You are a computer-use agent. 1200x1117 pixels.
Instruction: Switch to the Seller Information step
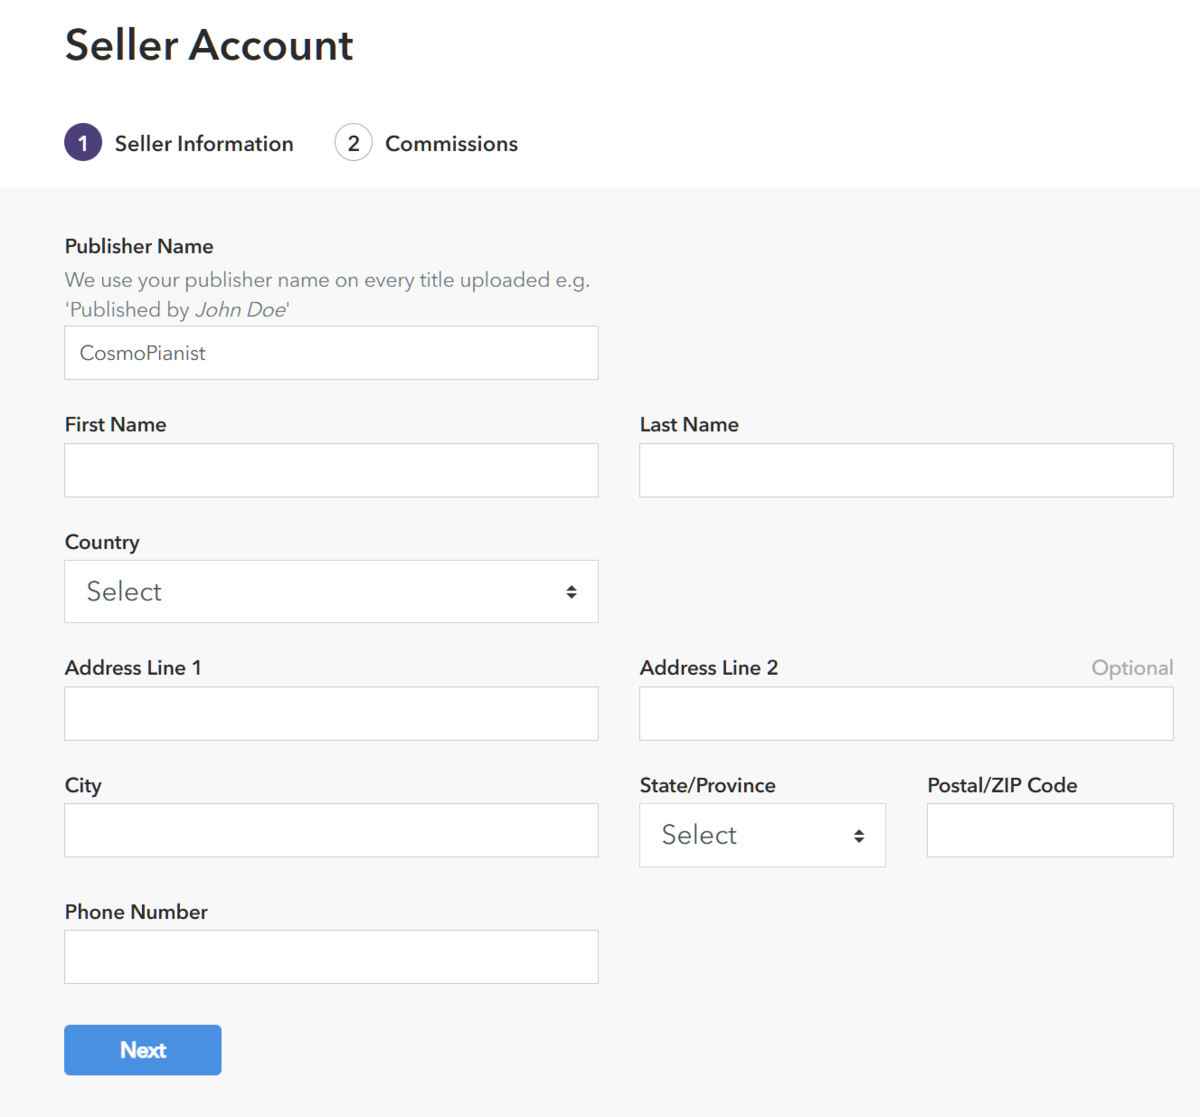click(204, 144)
